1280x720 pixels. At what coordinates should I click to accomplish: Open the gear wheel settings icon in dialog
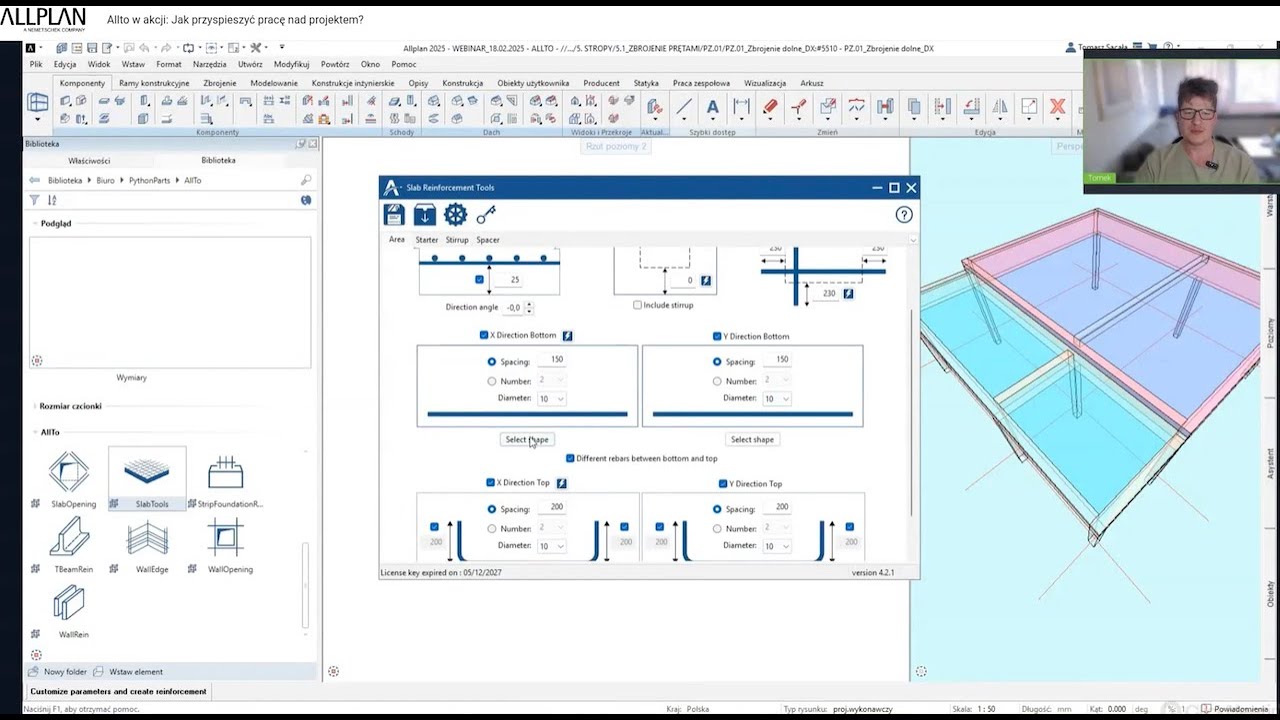click(x=455, y=215)
